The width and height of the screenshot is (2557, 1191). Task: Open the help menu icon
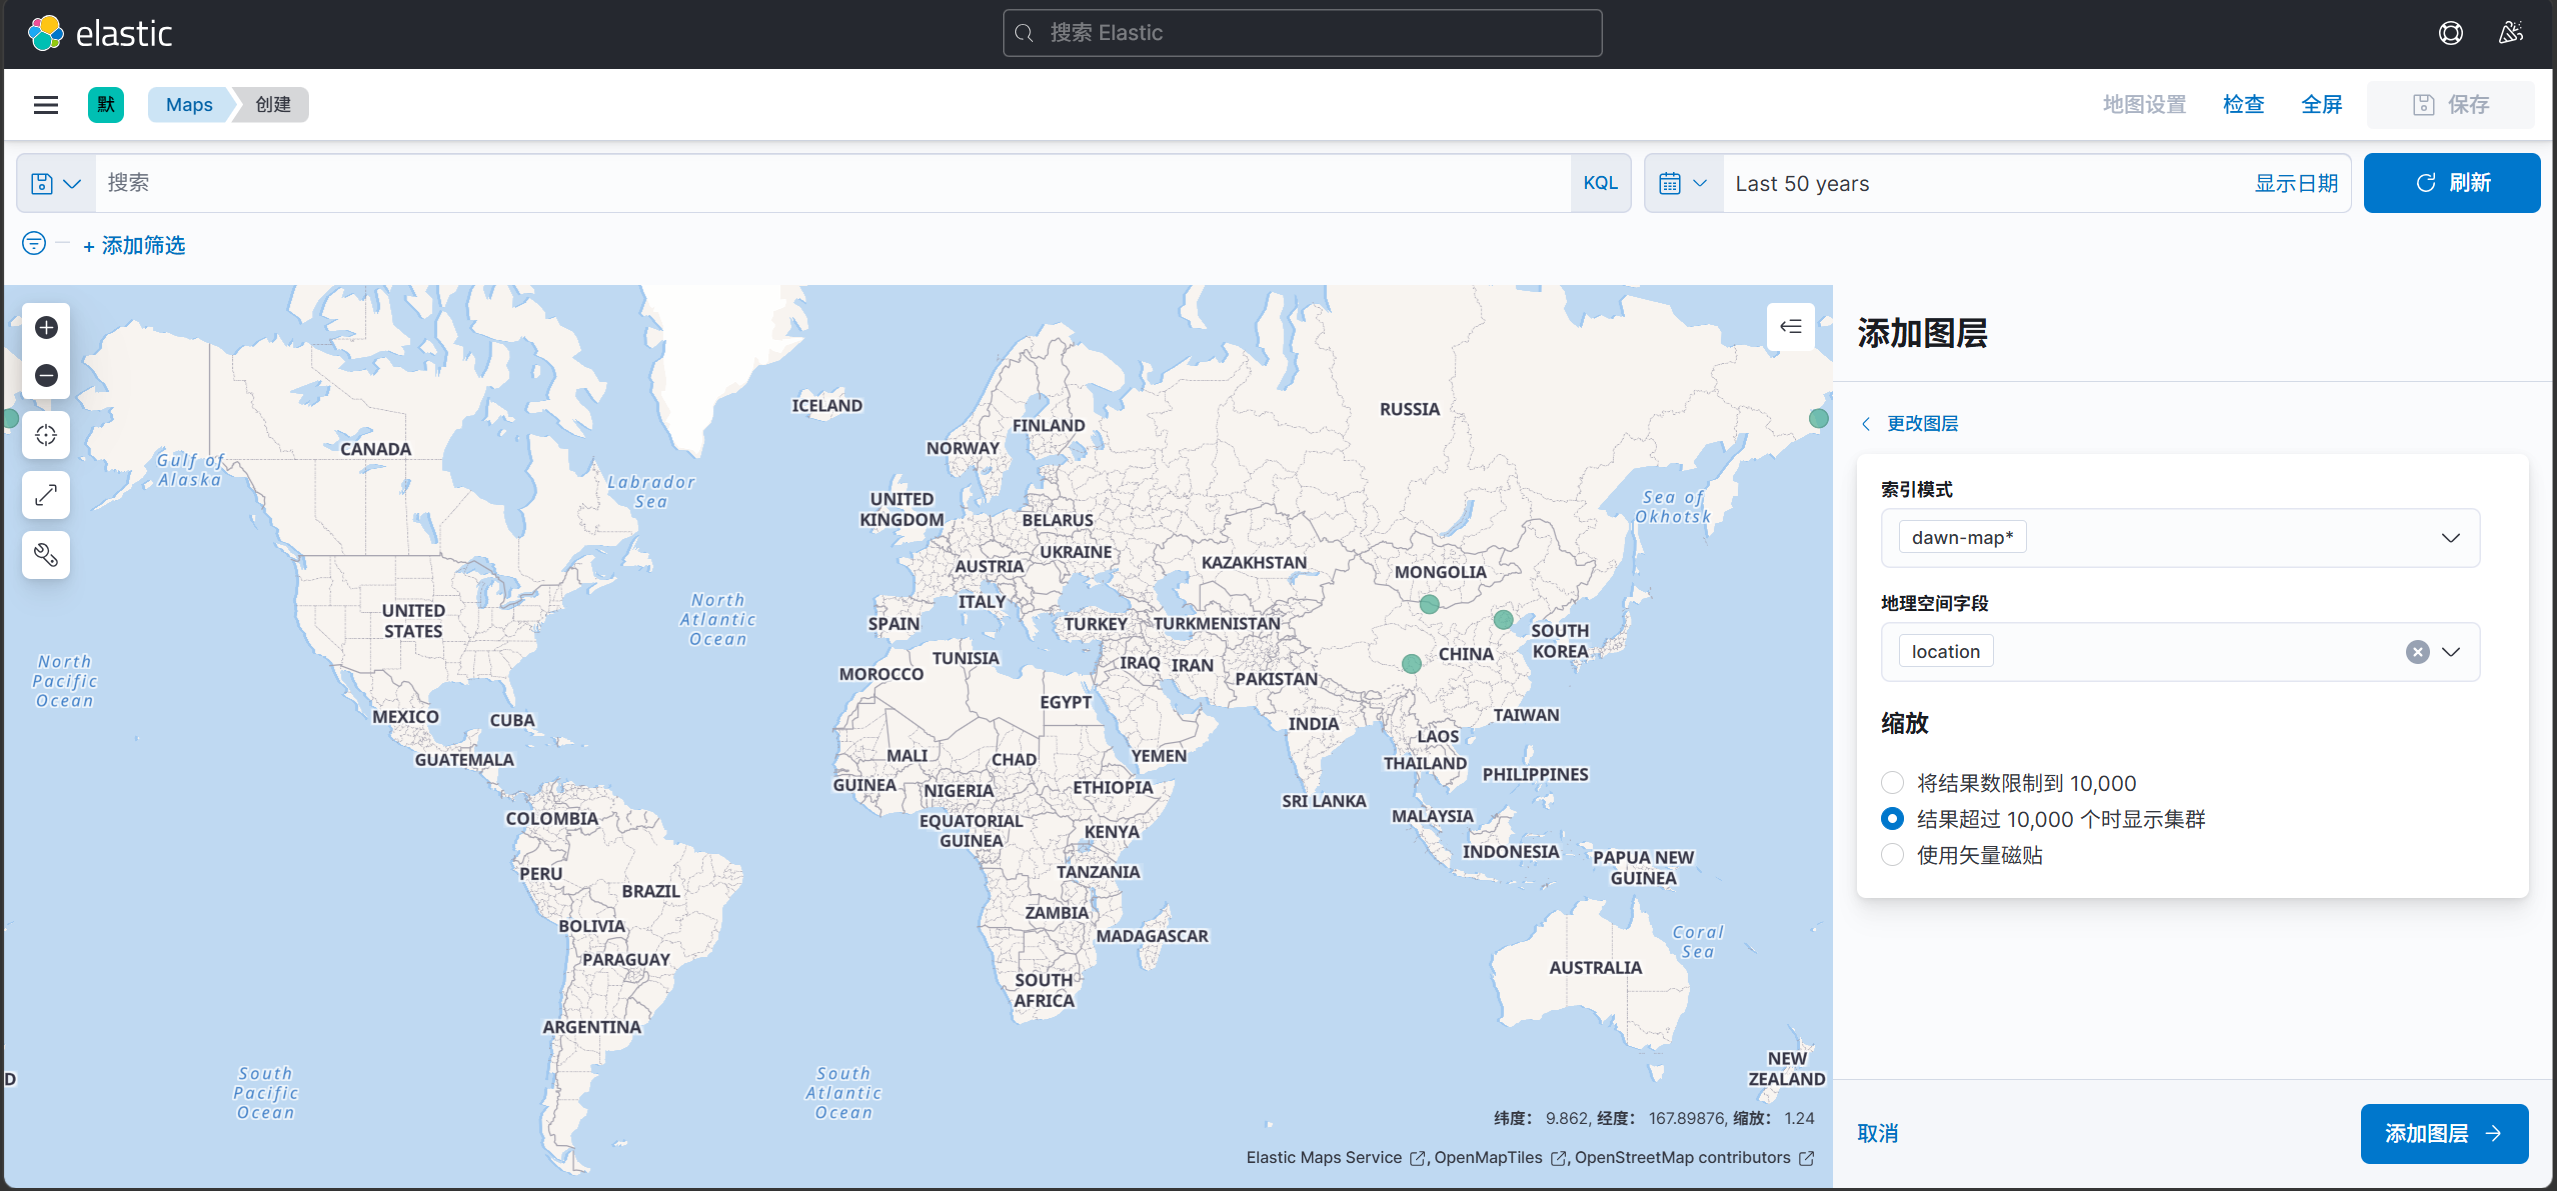[x=2450, y=33]
